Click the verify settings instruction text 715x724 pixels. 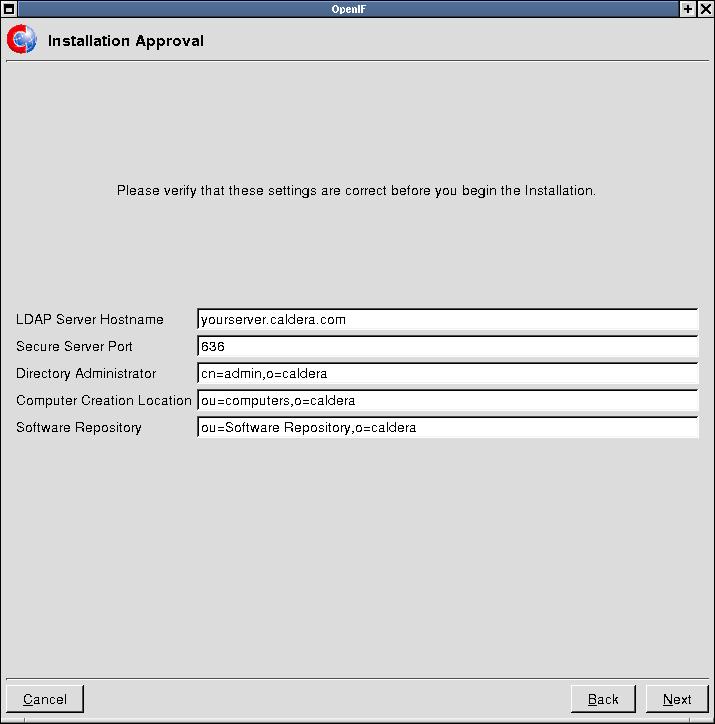[356, 190]
